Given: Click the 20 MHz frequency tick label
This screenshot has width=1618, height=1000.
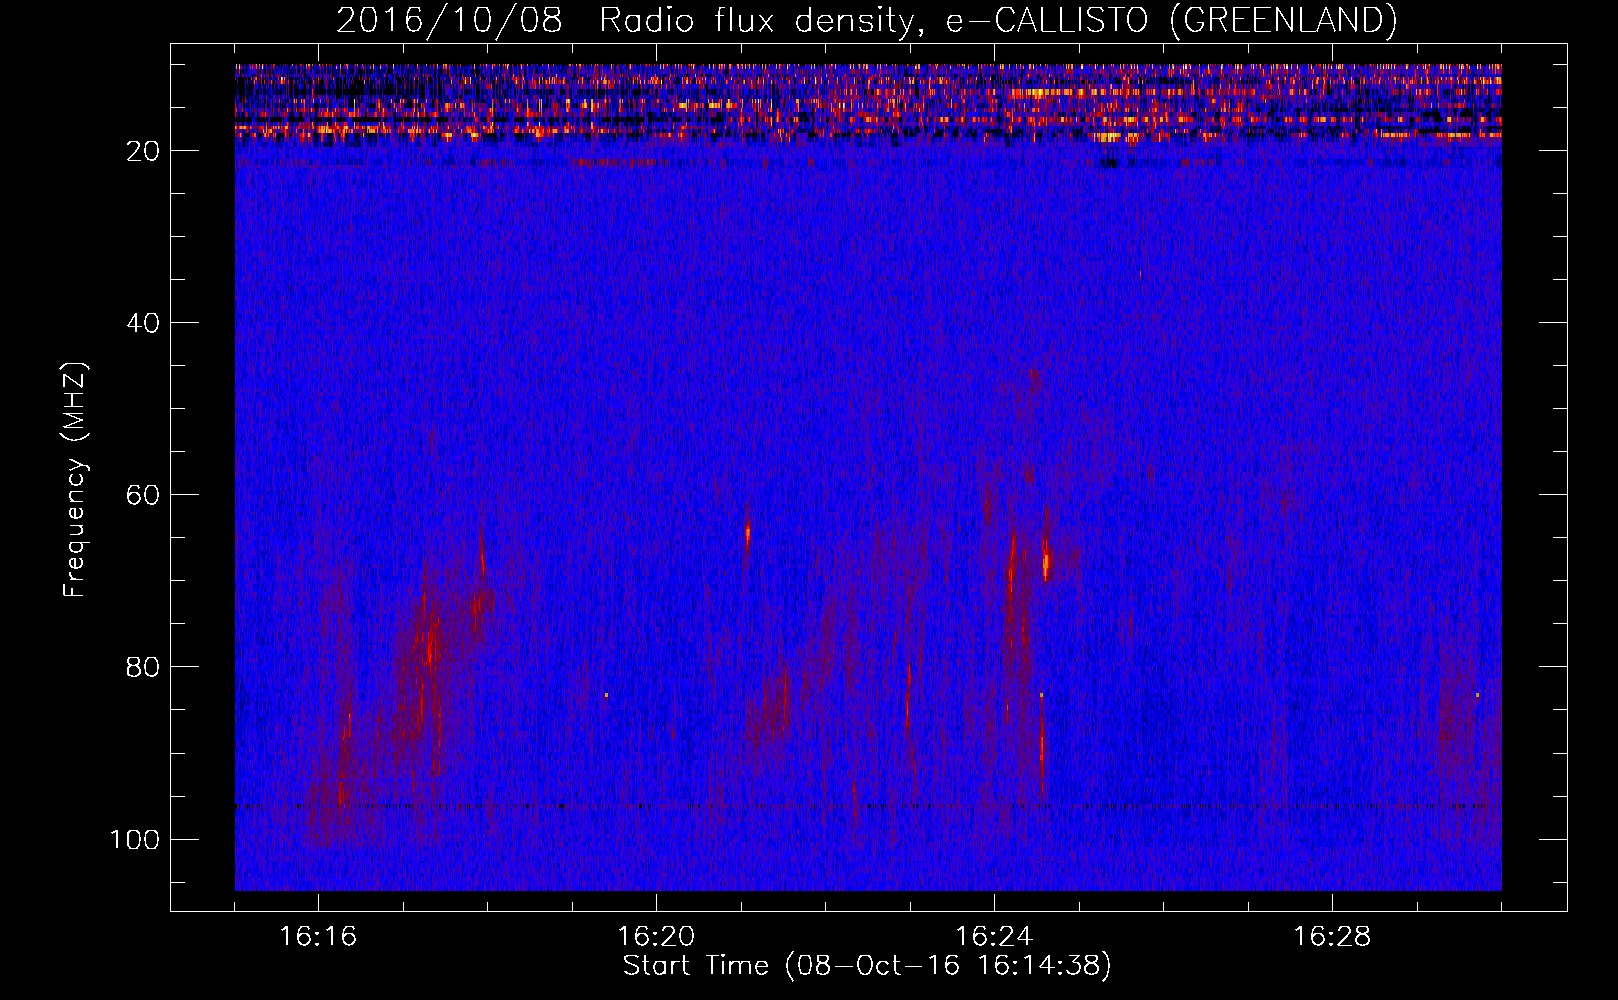Looking at the screenshot, I should 144,151.
